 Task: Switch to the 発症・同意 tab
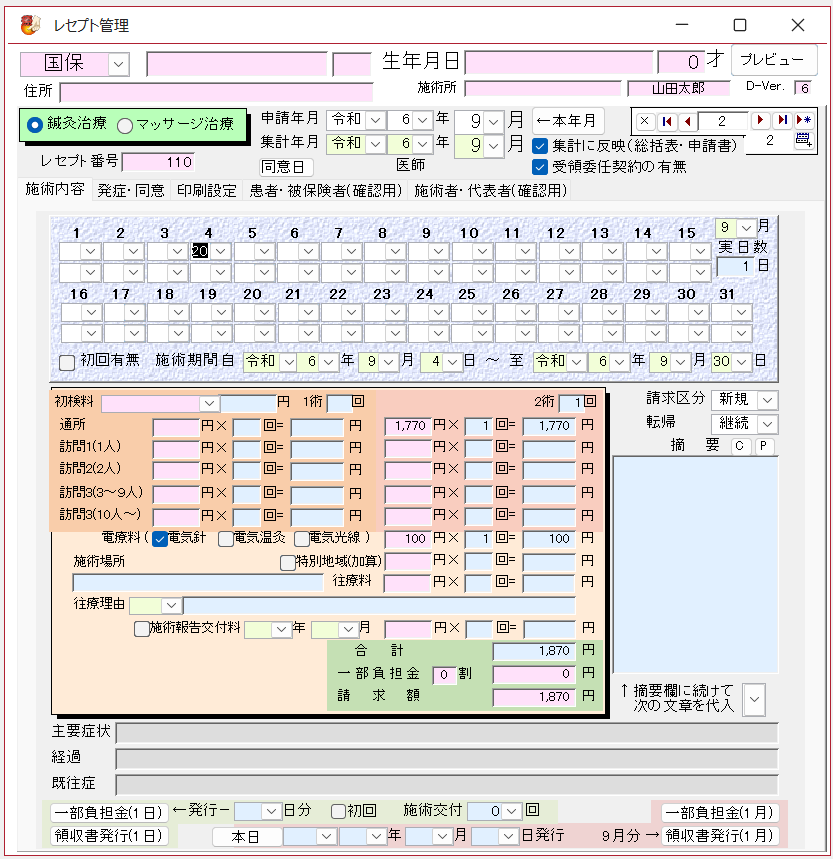coord(131,190)
